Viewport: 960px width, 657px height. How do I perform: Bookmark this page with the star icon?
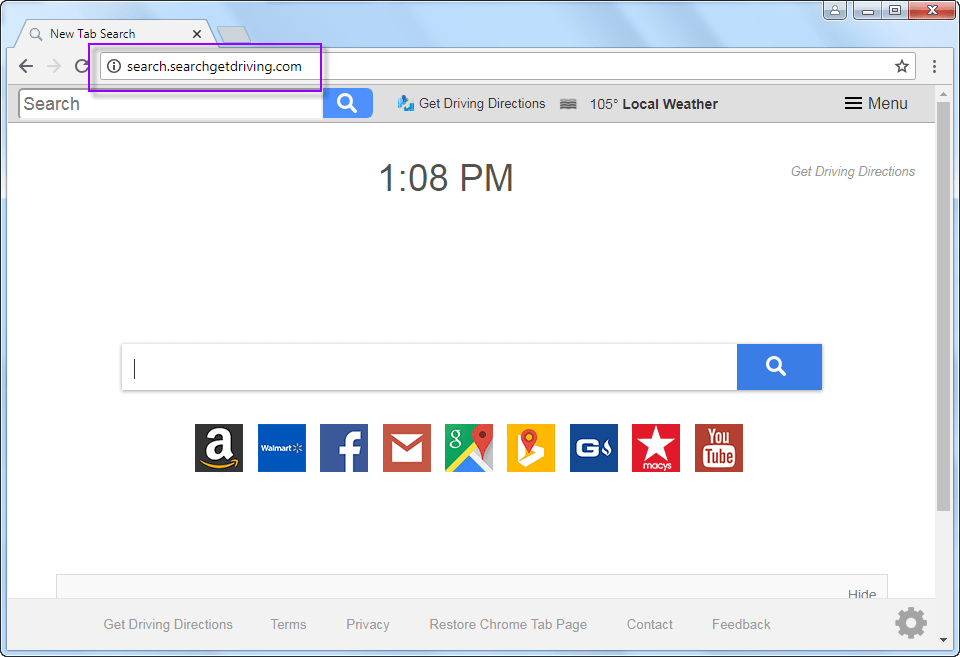point(901,66)
